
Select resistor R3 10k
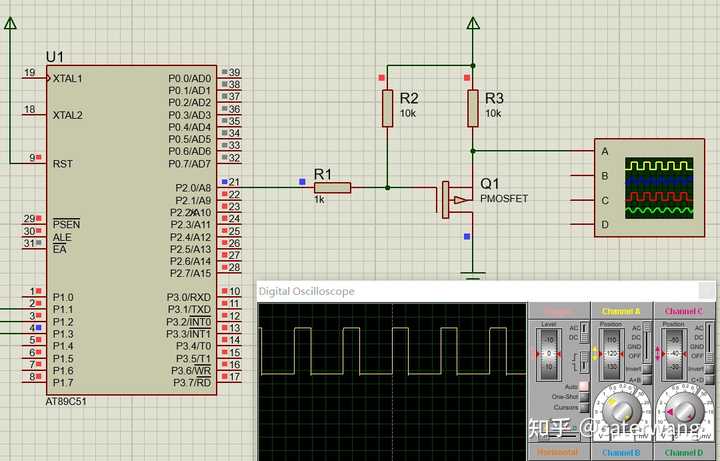click(473, 108)
